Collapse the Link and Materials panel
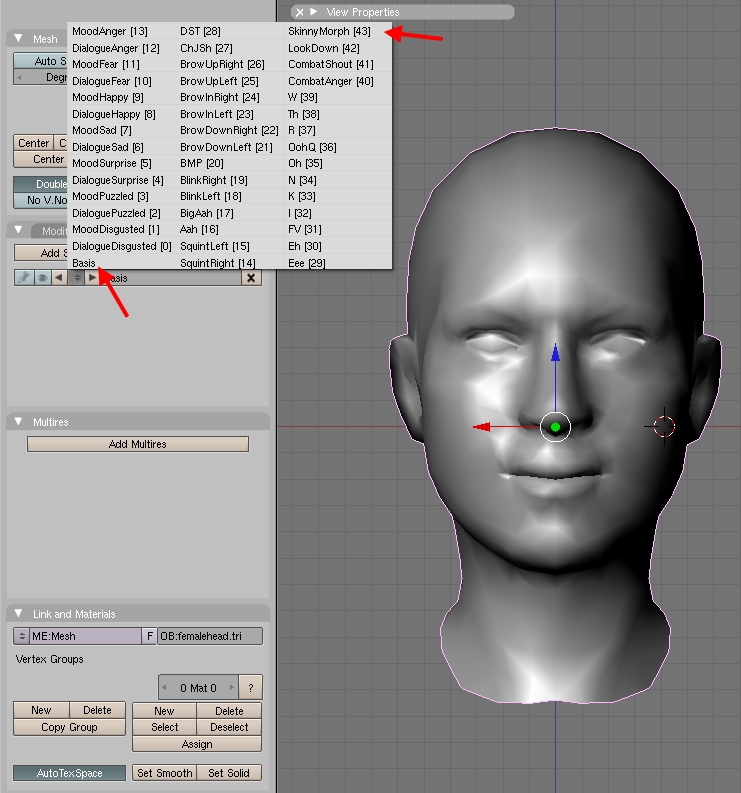Image resolution: width=741 pixels, height=793 pixels. tap(18, 614)
